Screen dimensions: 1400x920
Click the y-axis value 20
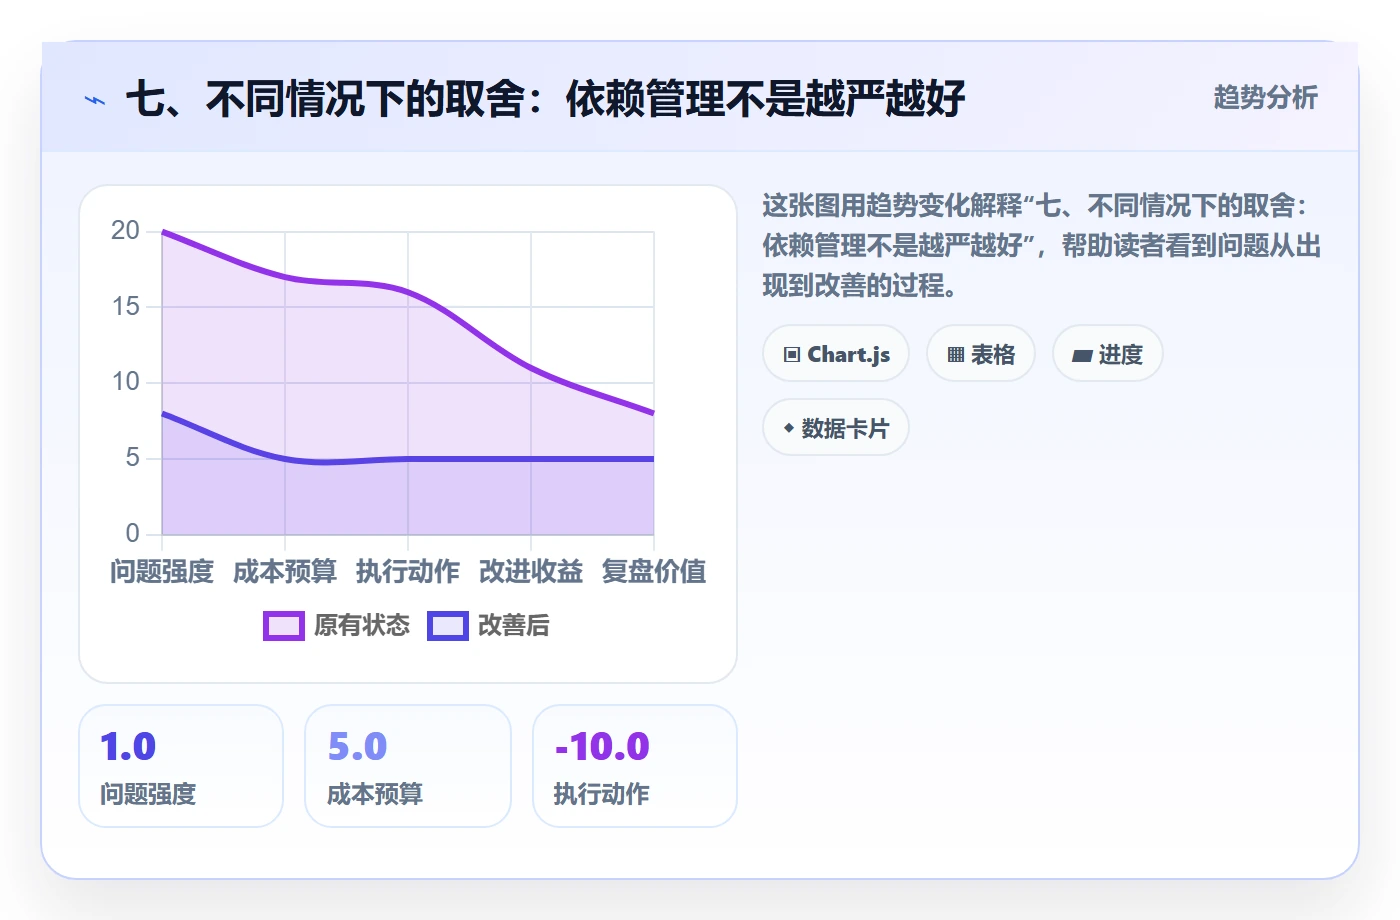(x=126, y=231)
